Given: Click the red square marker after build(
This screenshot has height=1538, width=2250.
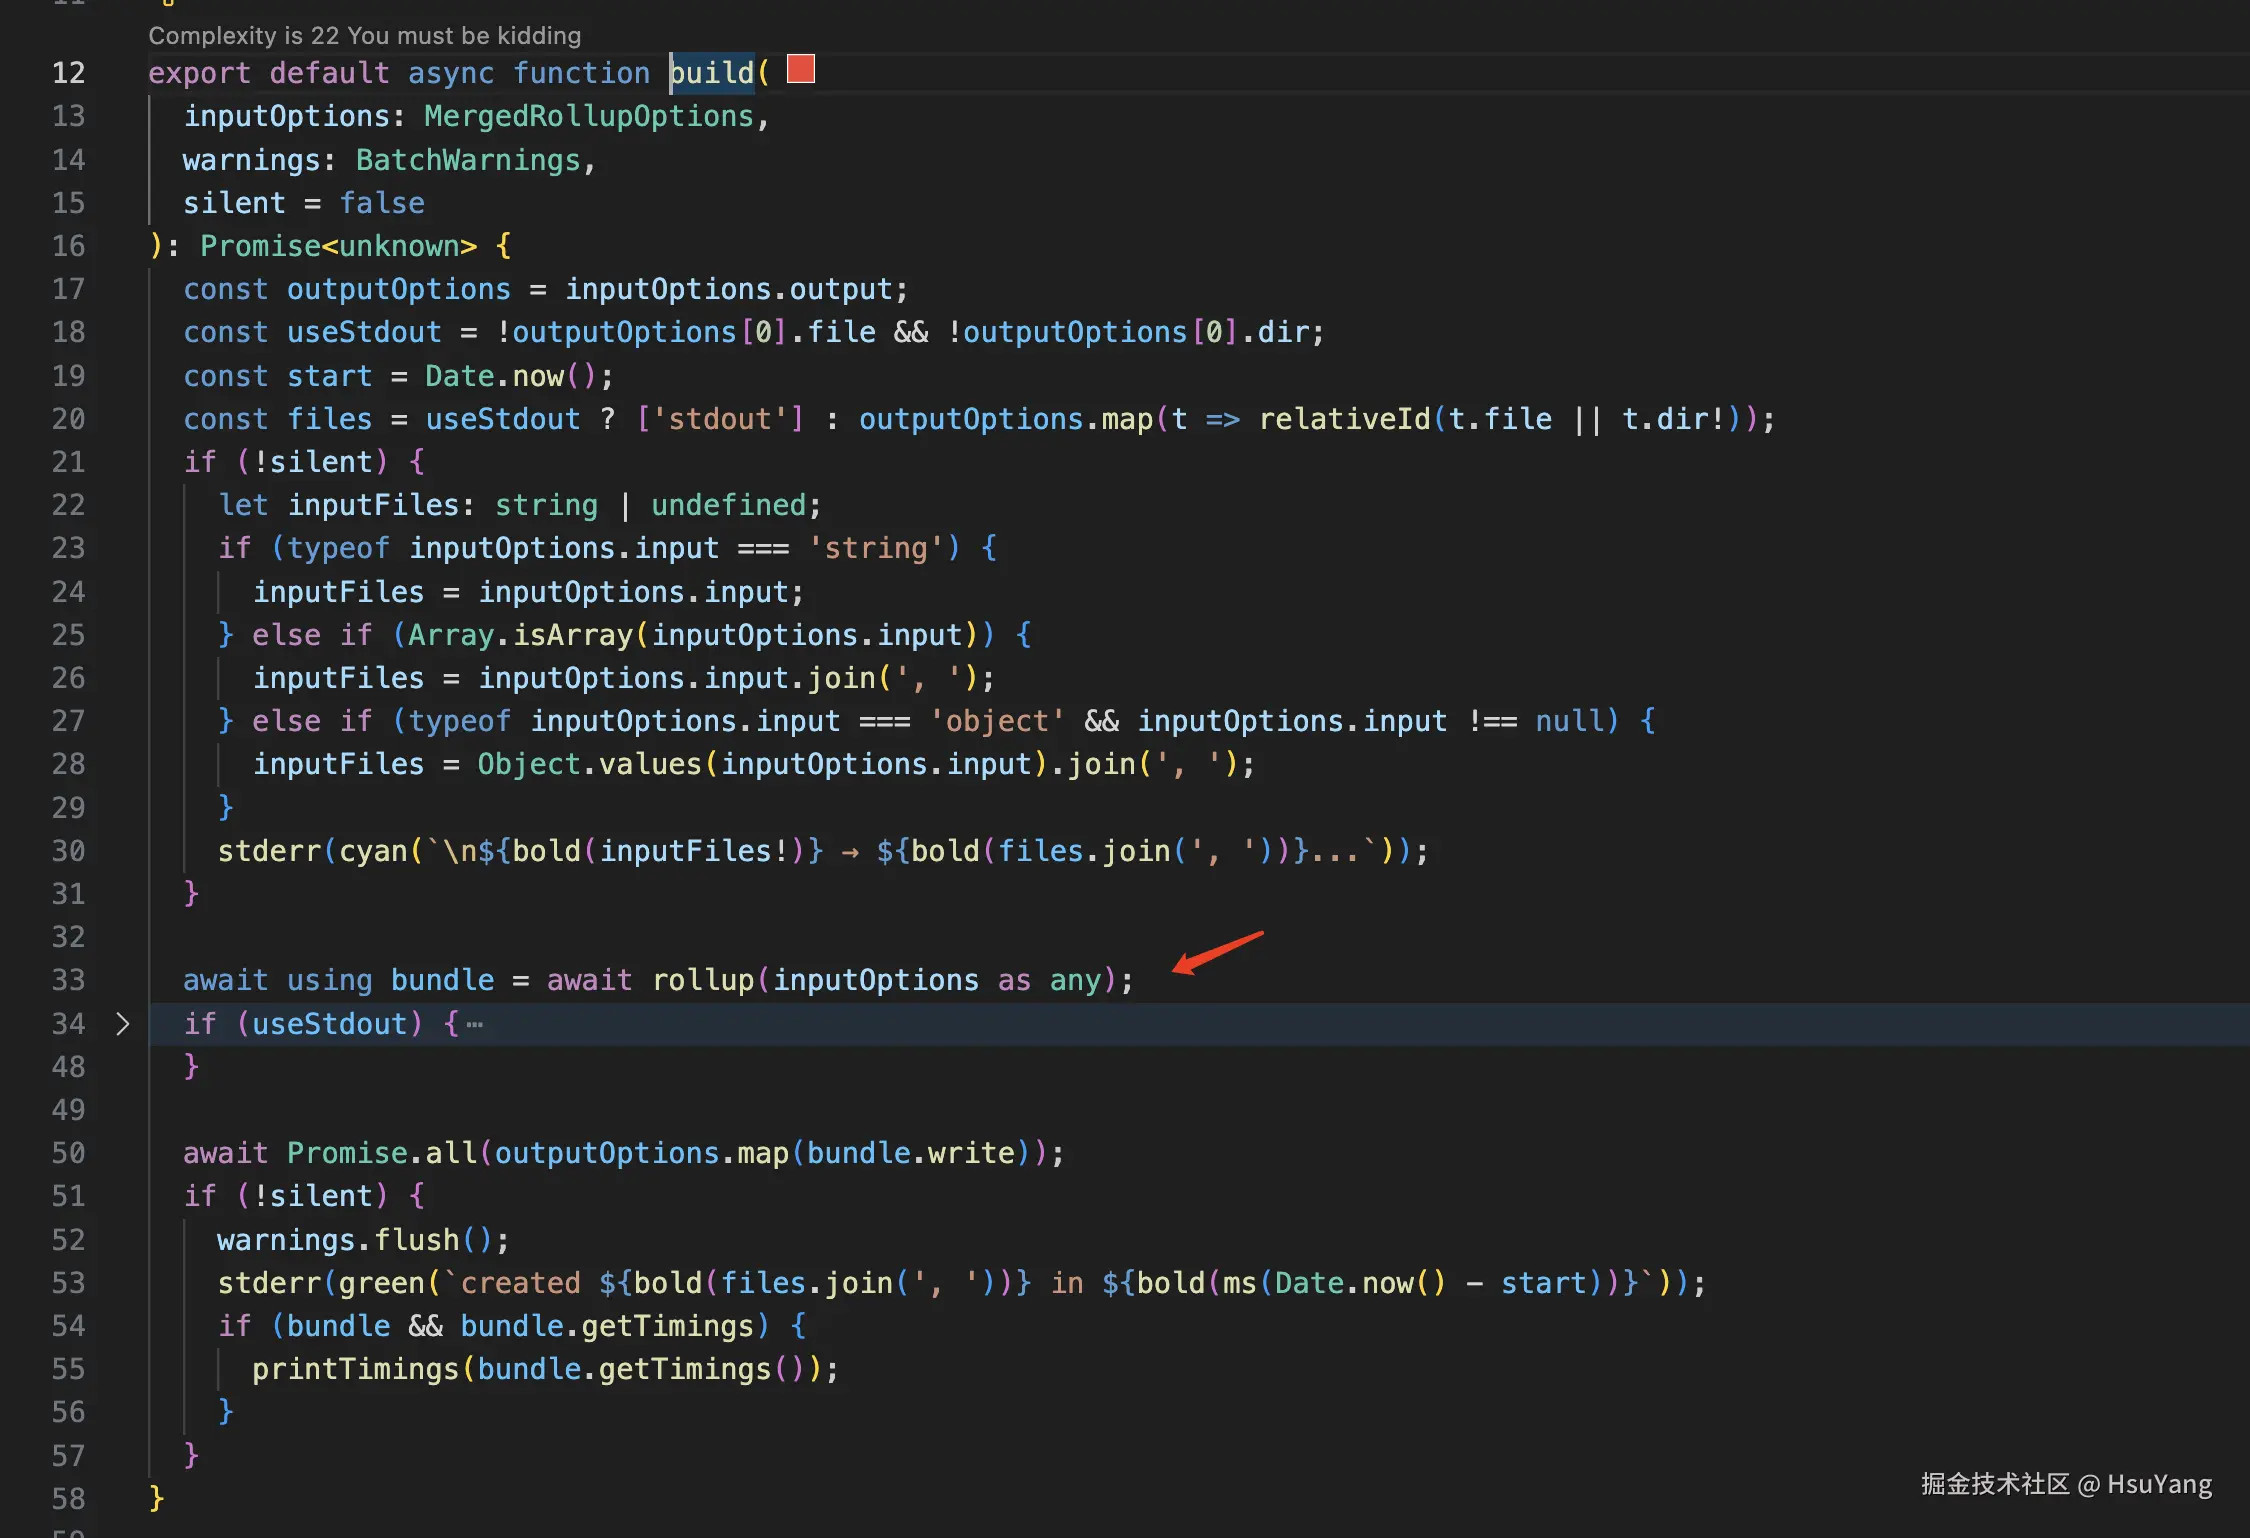Looking at the screenshot, I should pos(801,69).
